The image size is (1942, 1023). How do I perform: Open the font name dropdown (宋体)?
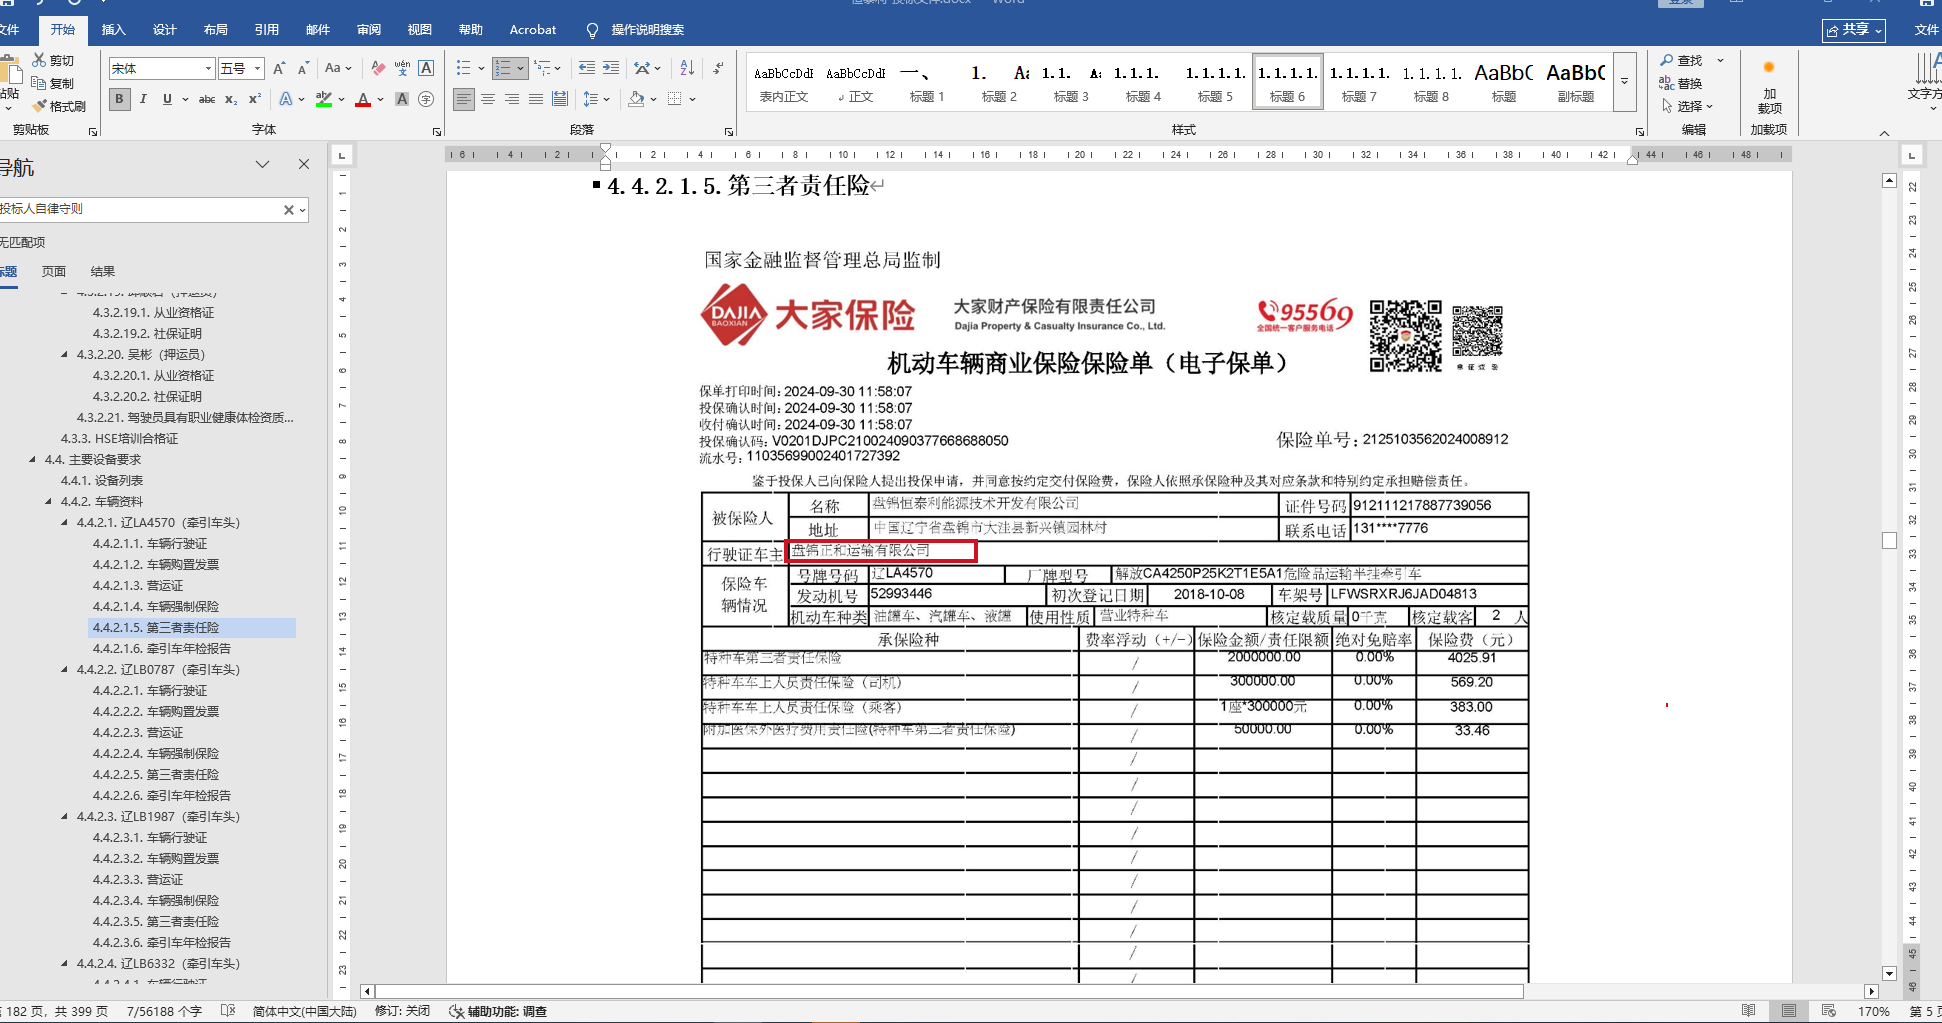coord(208,68)
